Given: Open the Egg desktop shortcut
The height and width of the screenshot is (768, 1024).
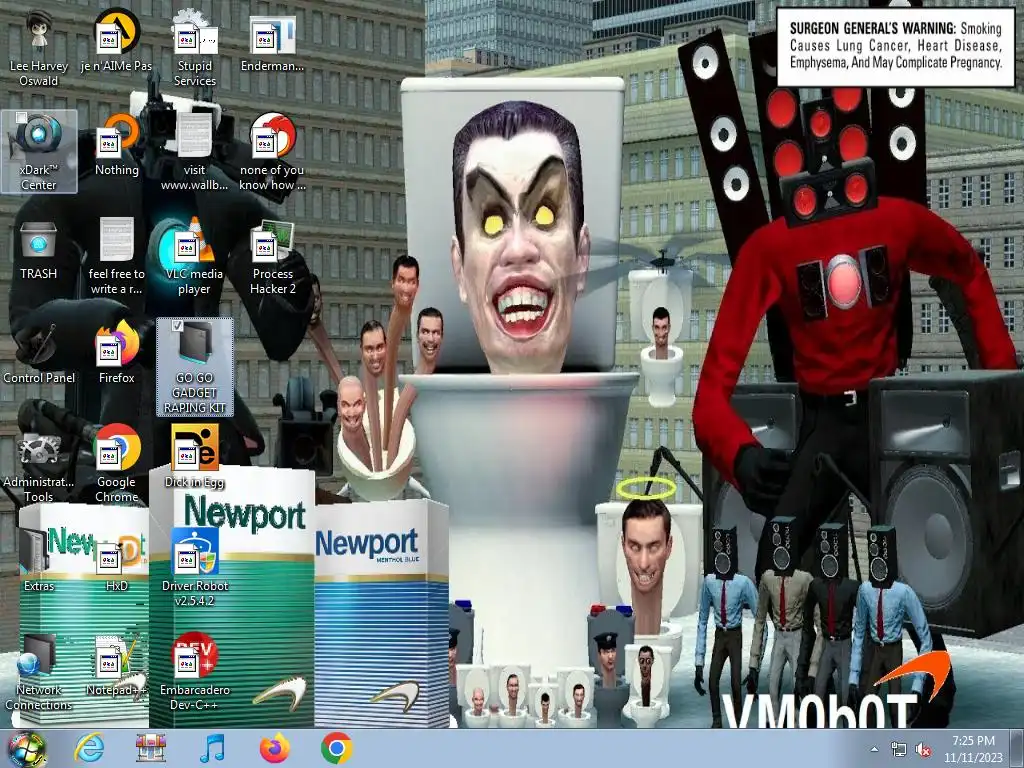Looking at the screenshot, I should pyautogui.click(x=195, y=456).
